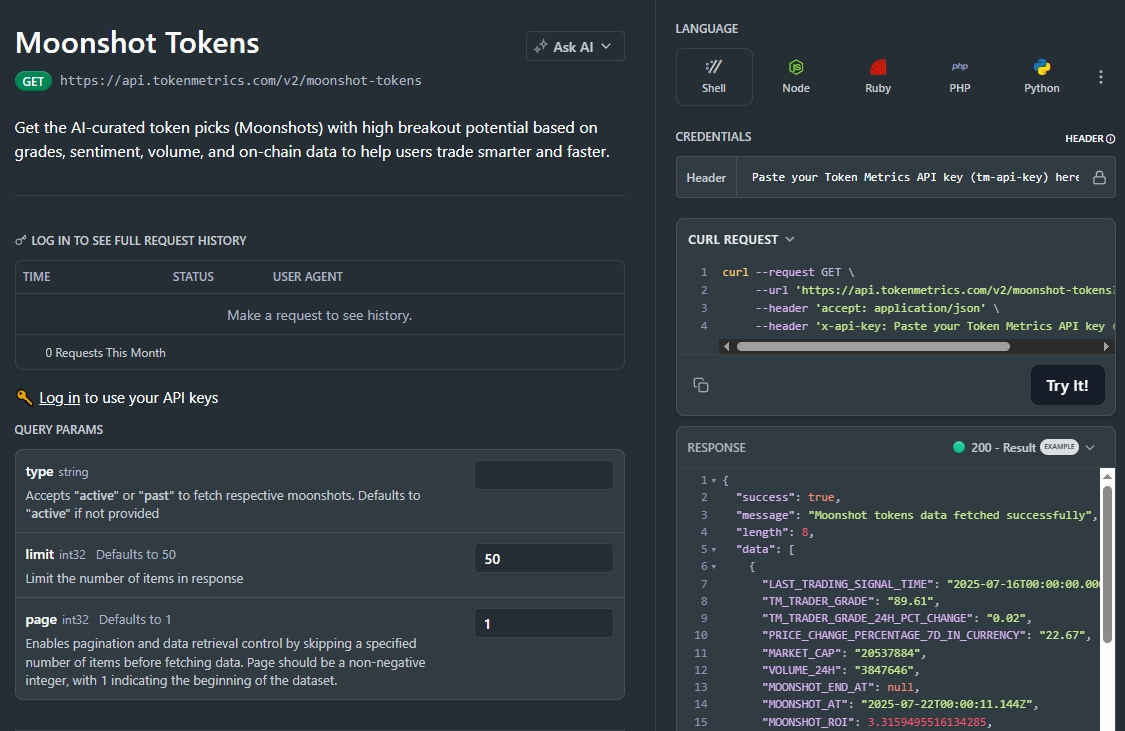
Task: Click "Make a request to see history." text
Action: (x=319, y=315)
